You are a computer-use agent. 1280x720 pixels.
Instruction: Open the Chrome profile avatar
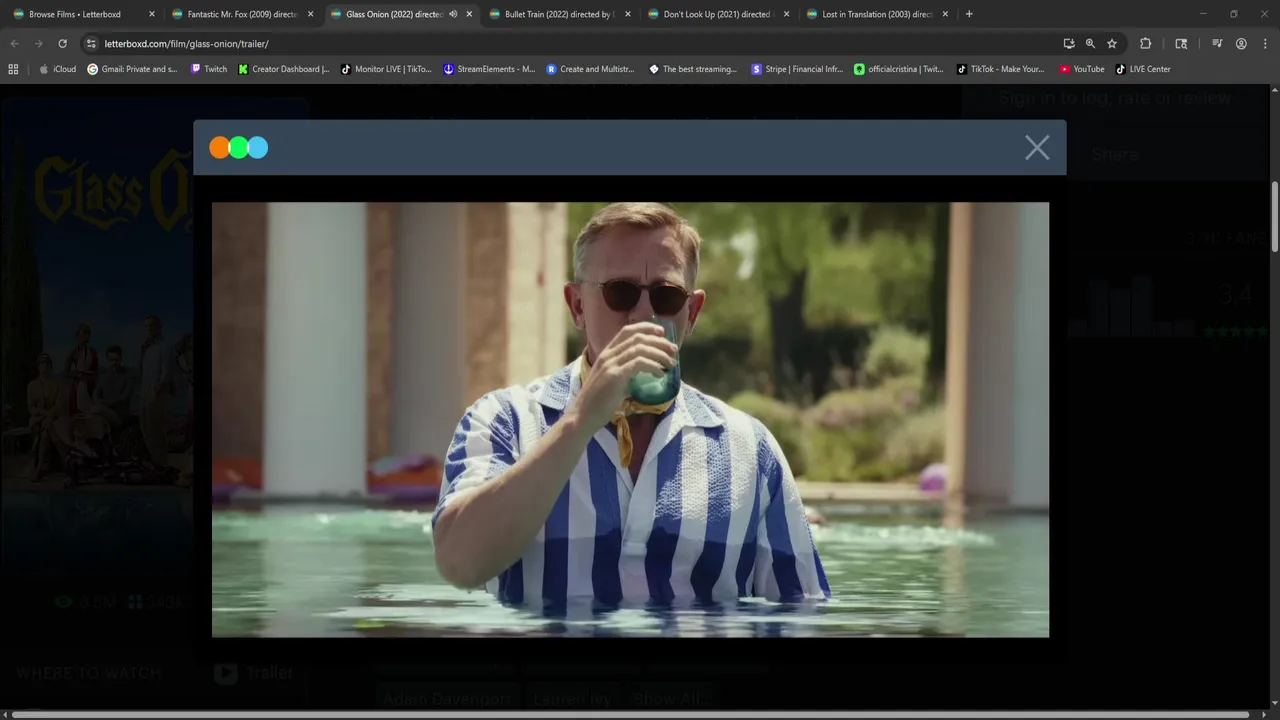click(x=1241, y=44)
